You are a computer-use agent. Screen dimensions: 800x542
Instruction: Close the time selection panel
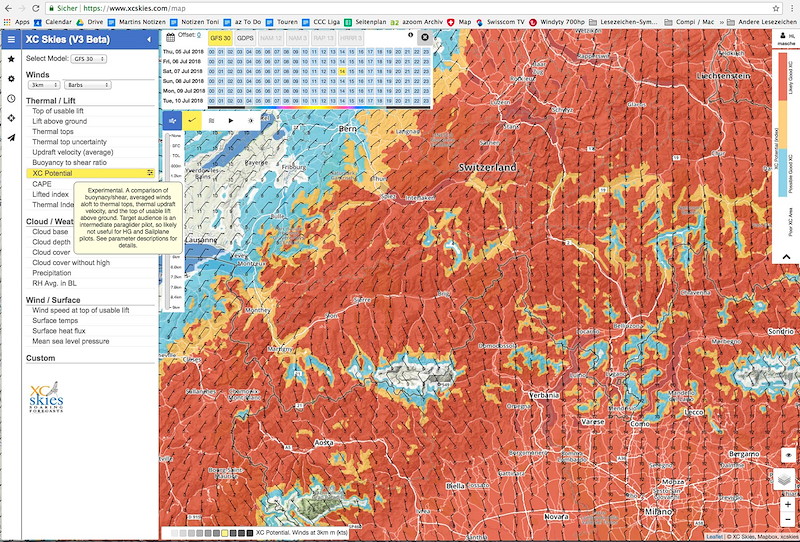[424, 37]
